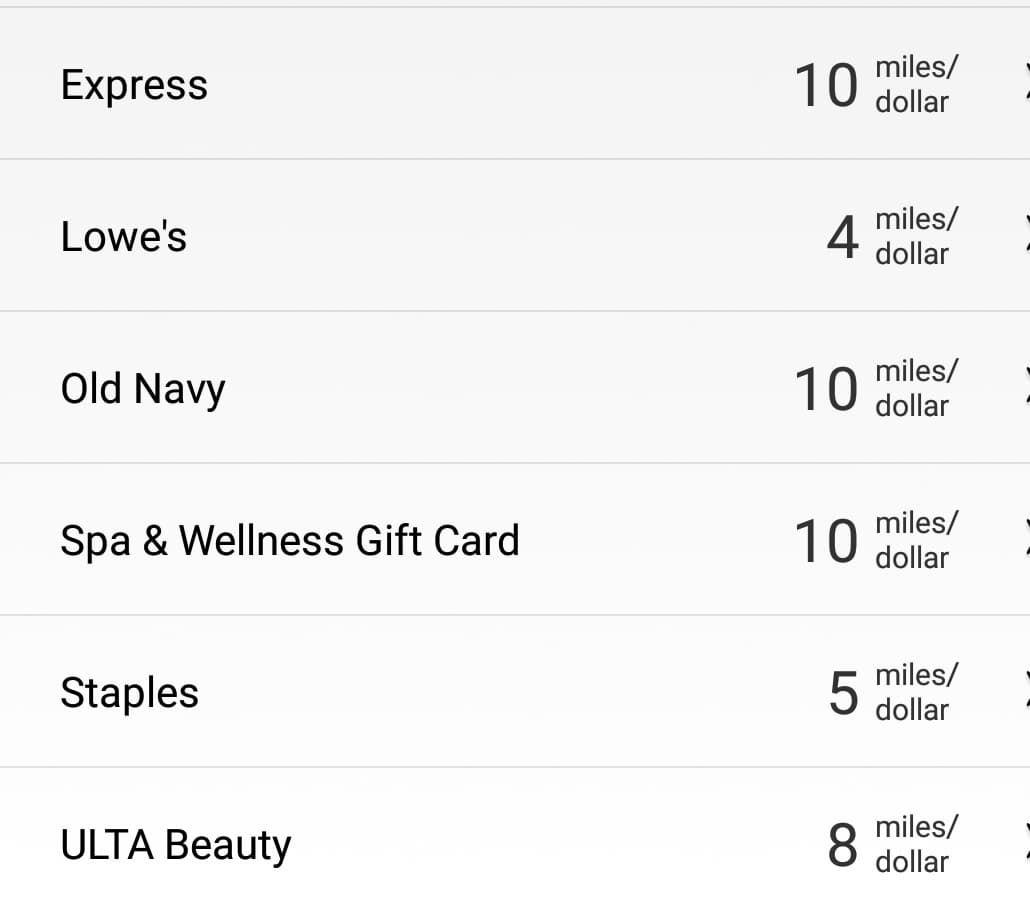Click the miles/dollar label in Staples row
Screen dimensions: 1030x918
(916, 692)
